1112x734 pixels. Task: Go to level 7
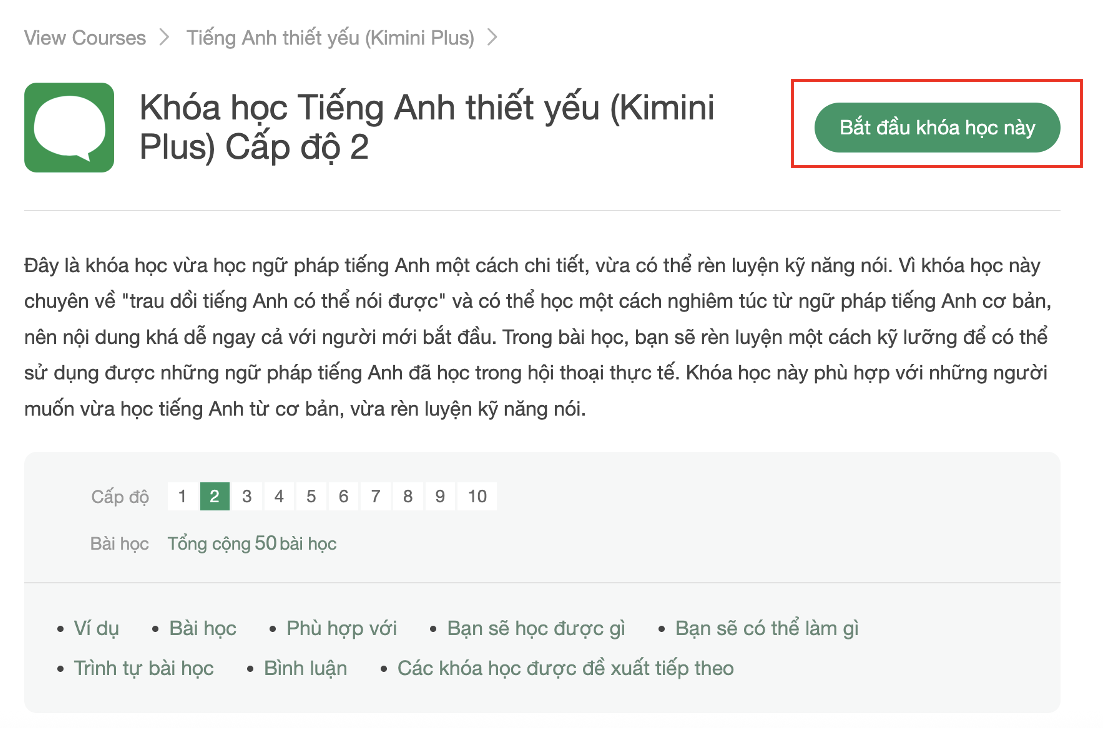tap(375, 496)
